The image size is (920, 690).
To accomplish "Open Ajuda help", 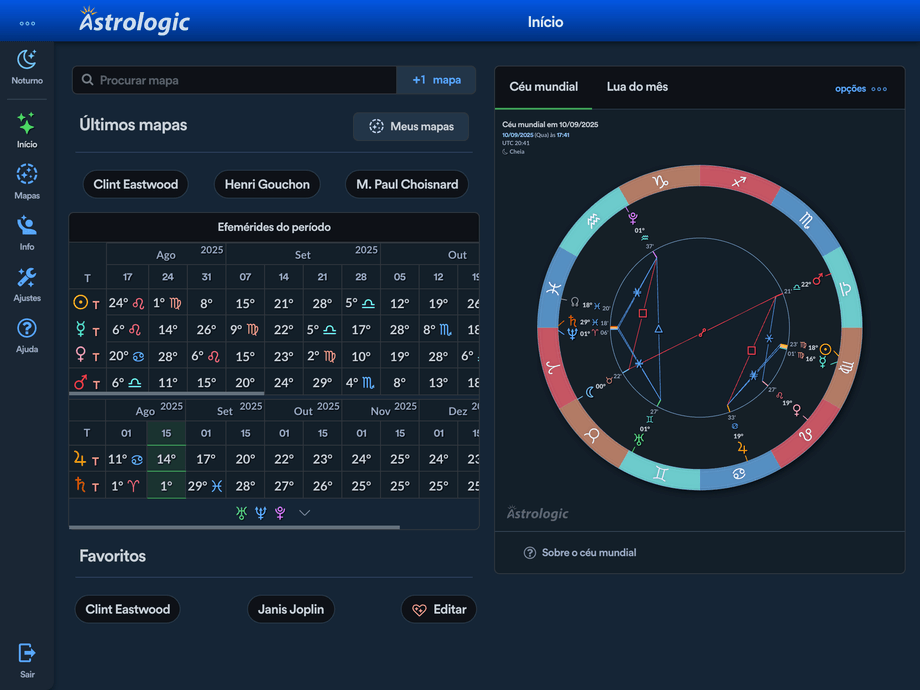I will pyautogui.click(x=27, y=336).
